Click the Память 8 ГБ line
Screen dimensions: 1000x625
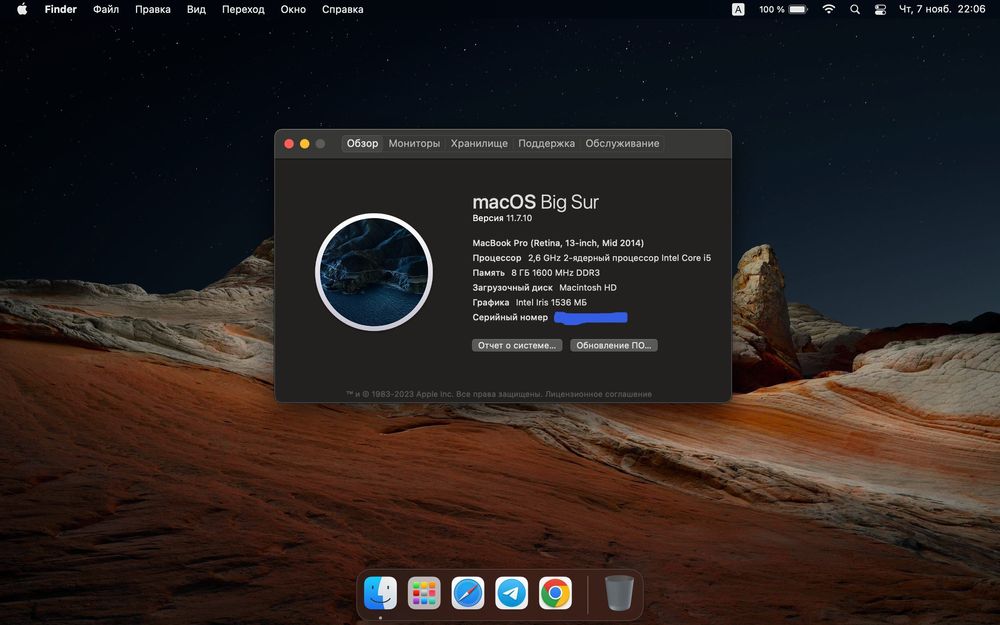click(x=536, y=272)
